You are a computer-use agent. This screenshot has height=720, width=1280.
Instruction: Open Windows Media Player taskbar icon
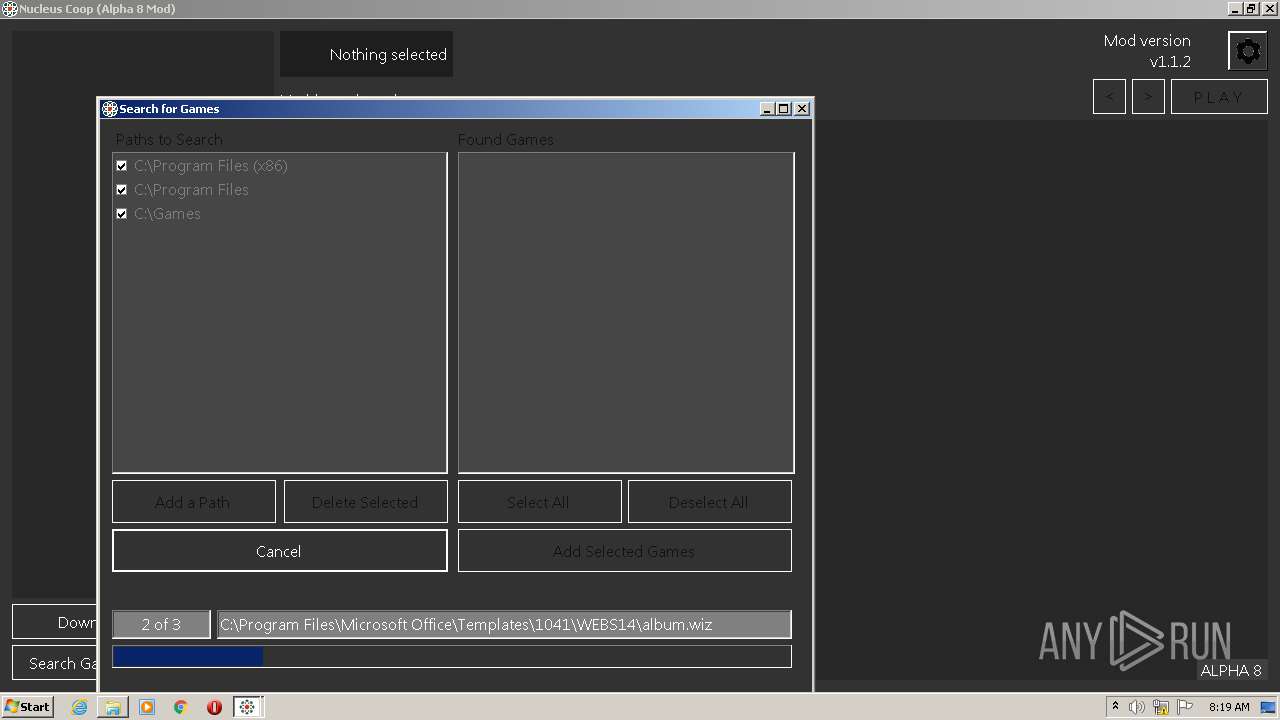(x=147, y=707)
